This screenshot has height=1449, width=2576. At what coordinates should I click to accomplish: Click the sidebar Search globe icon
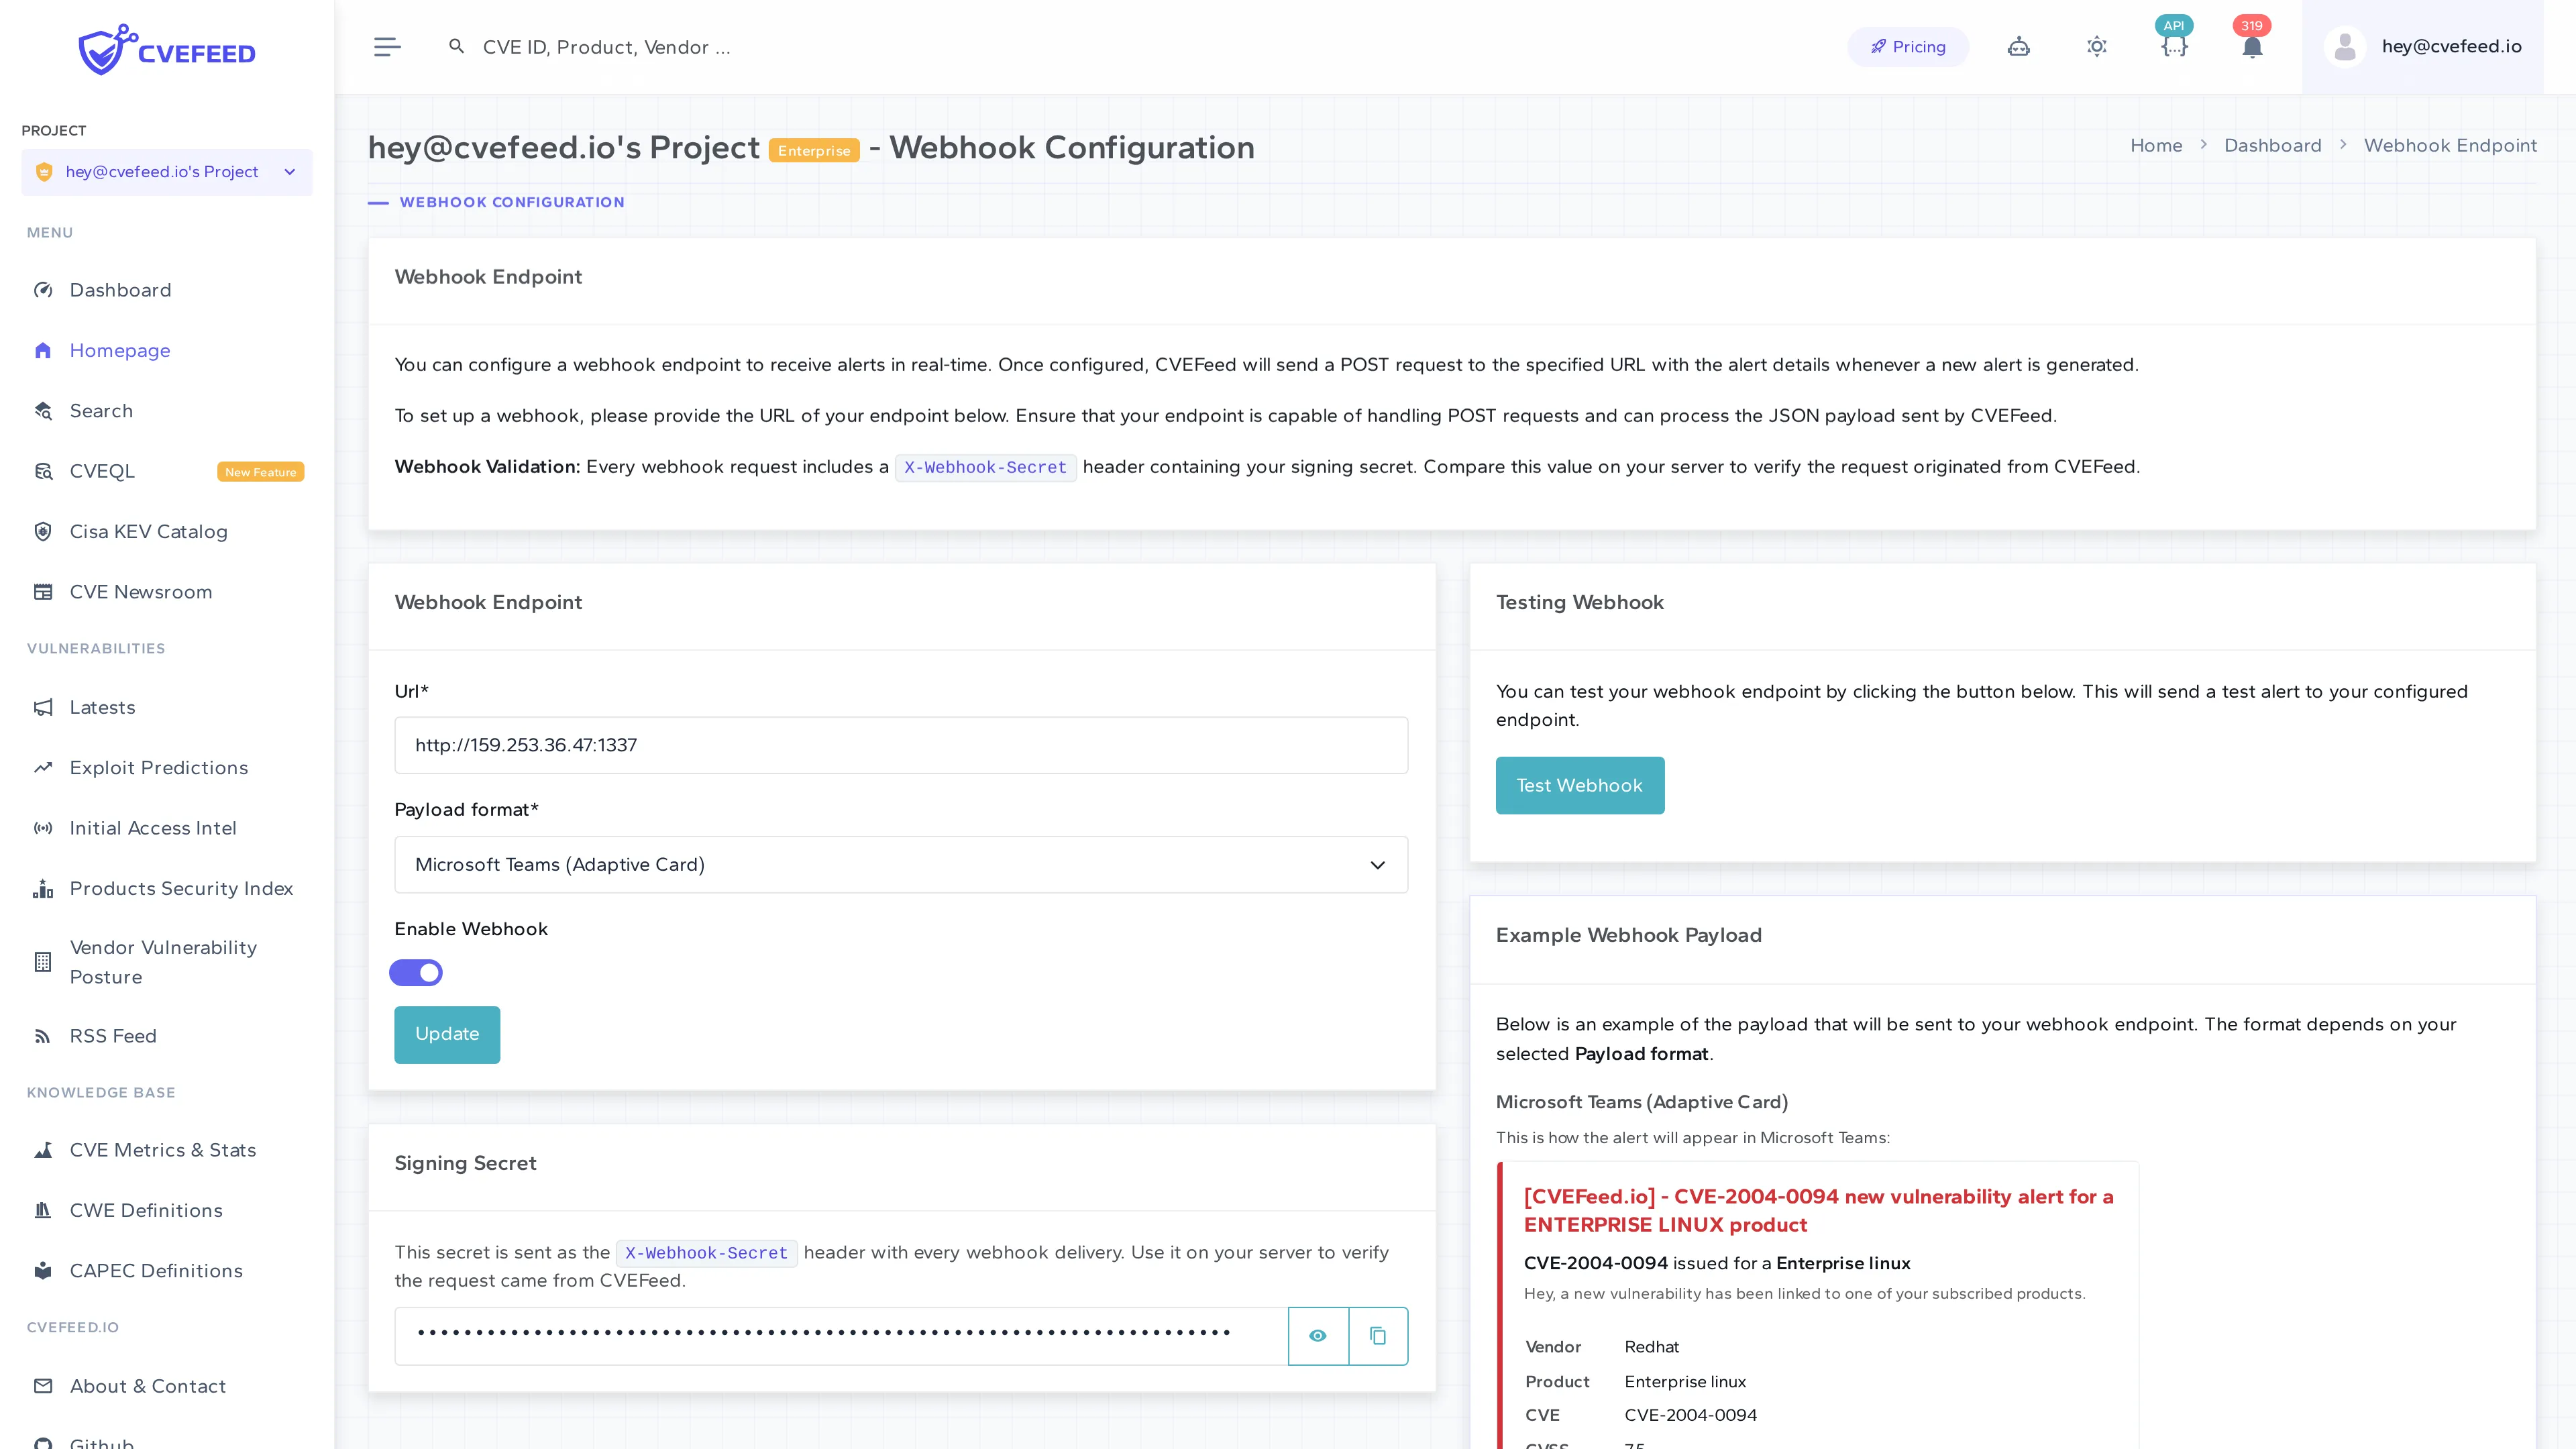tap(43, 411)
